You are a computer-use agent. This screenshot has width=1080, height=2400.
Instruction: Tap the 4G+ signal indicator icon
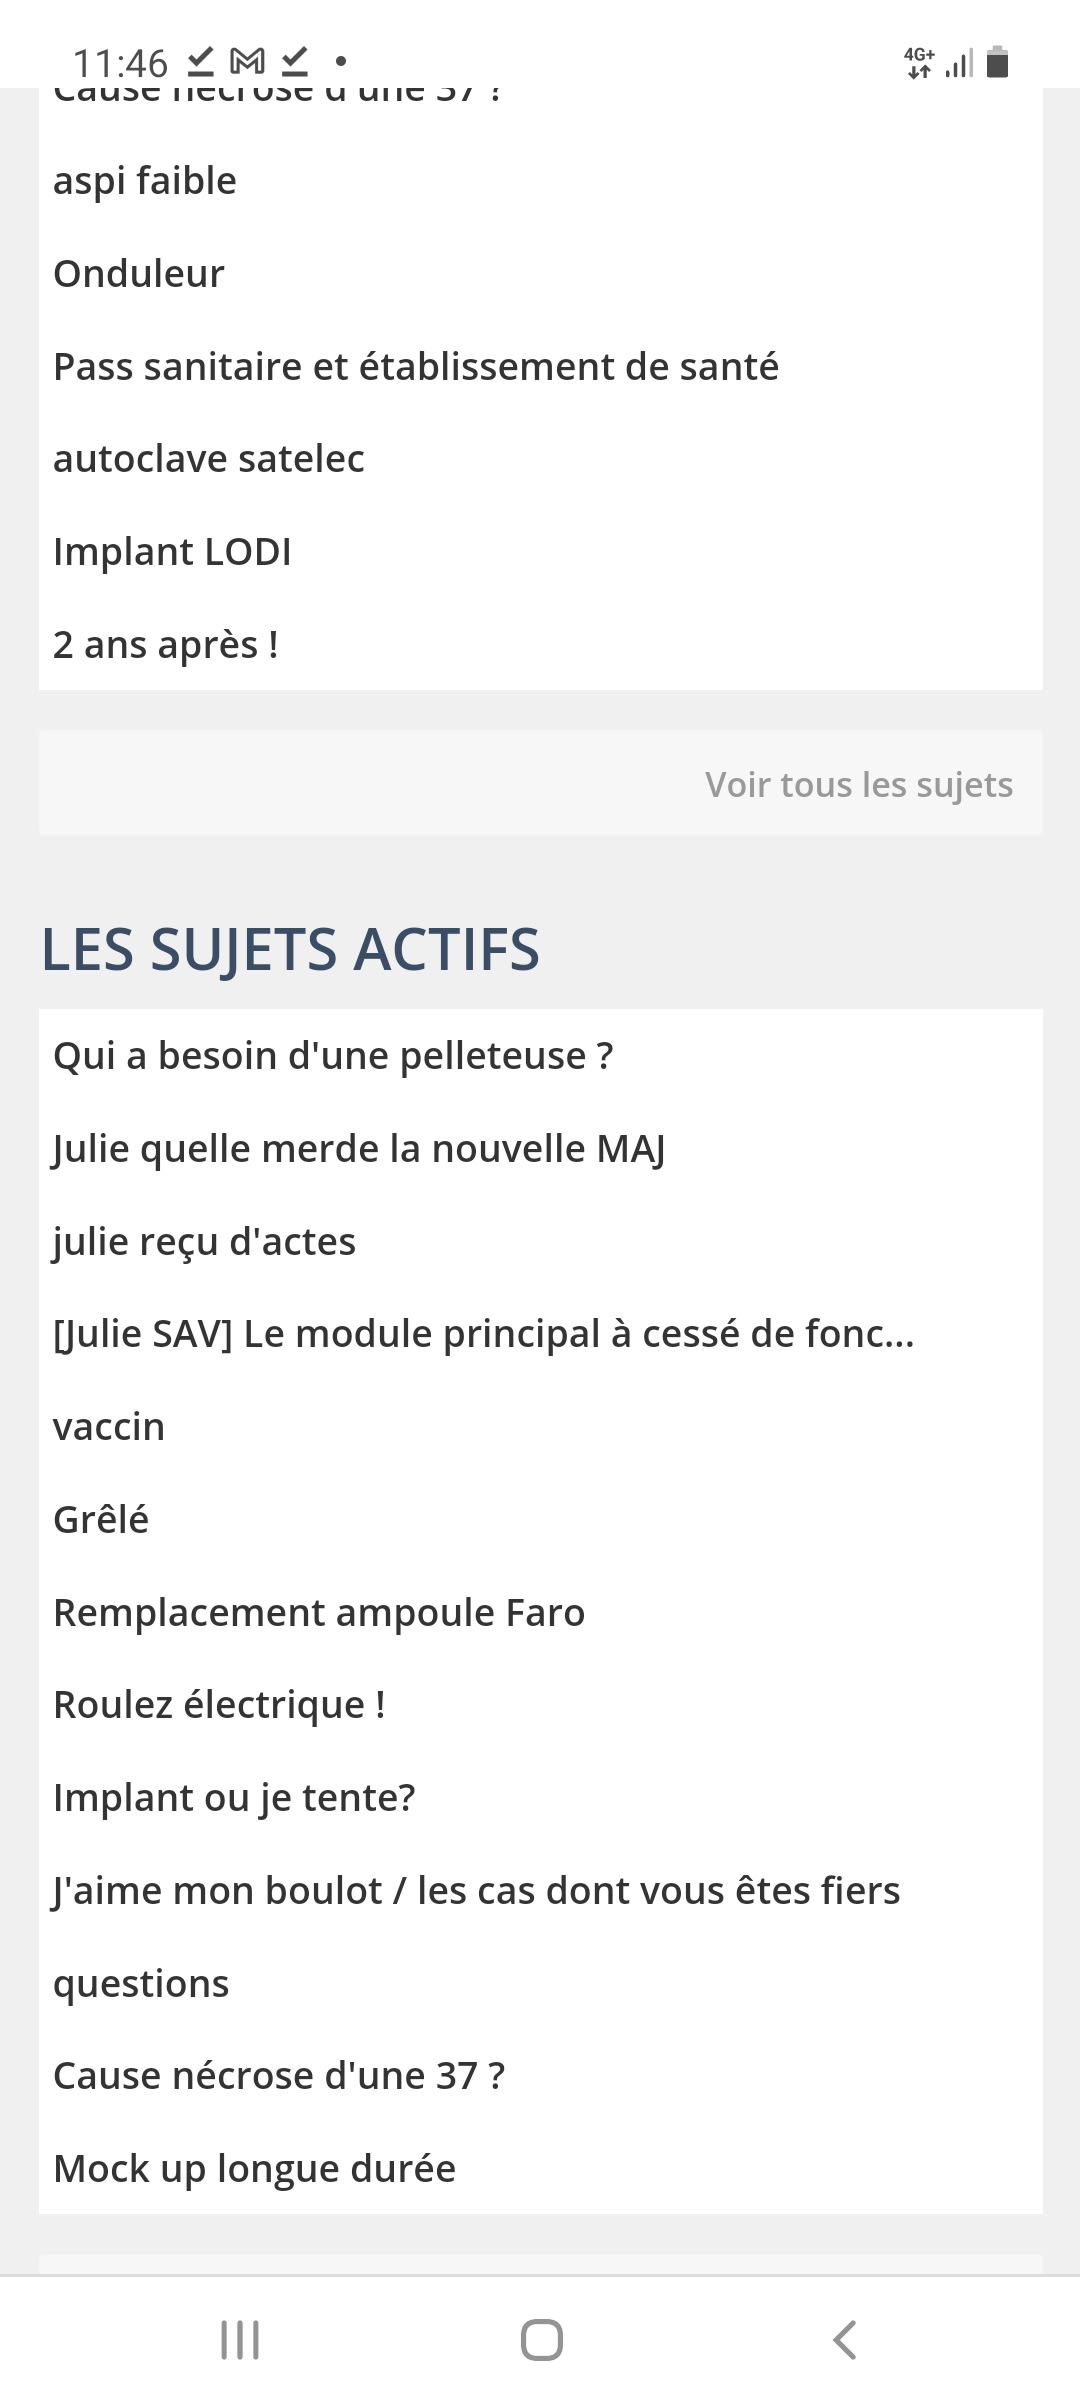point(919,62)
